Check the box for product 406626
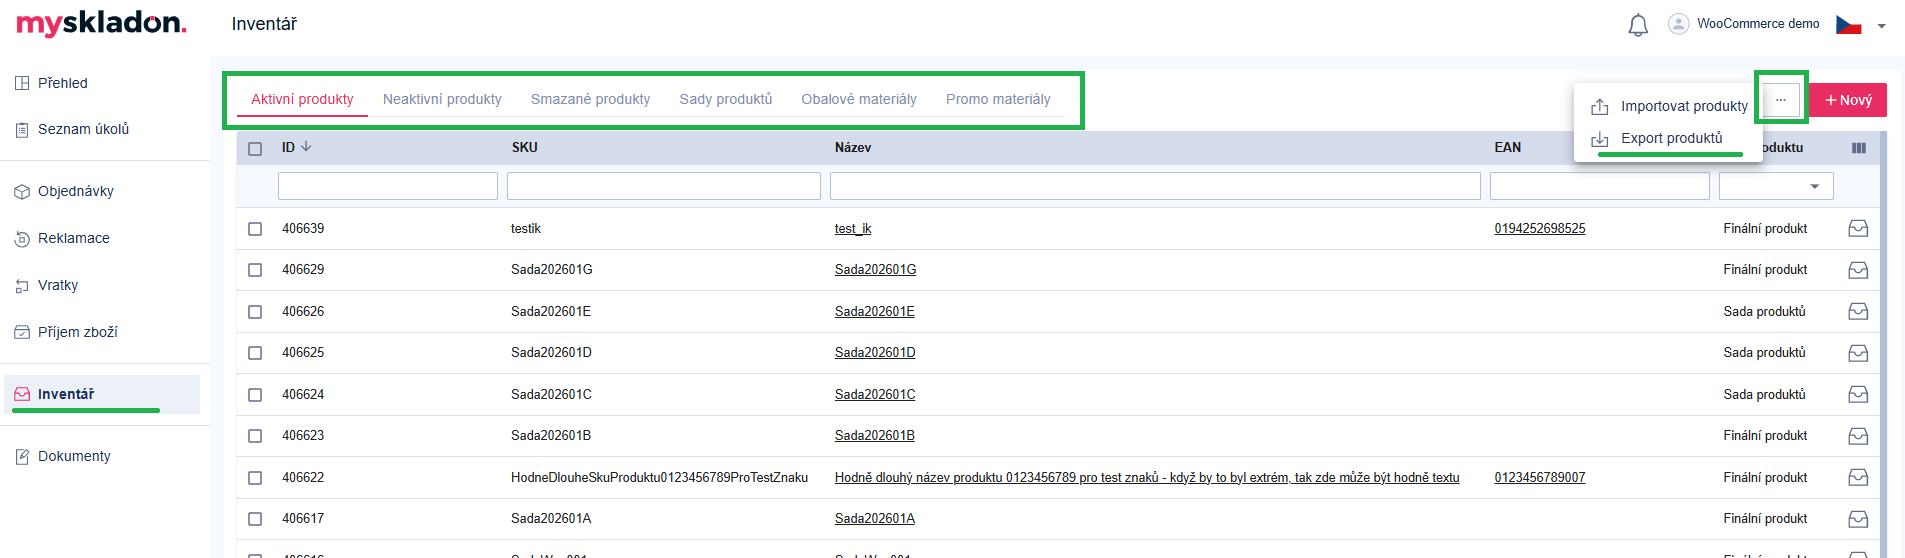 point(255,312)
